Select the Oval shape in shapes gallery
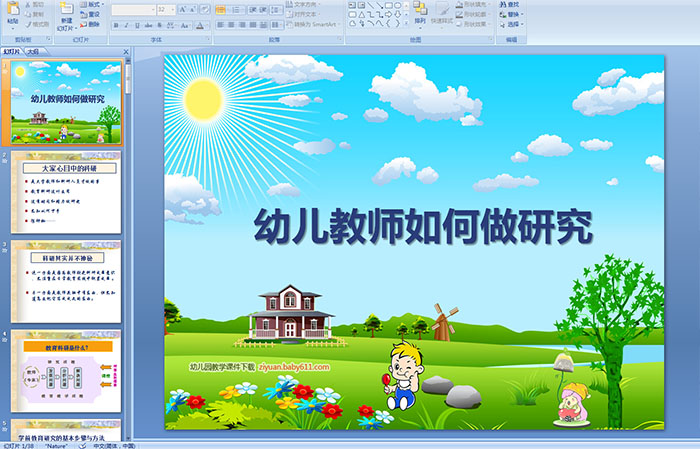This screenshot has height=449, width=700. (397, 5)
